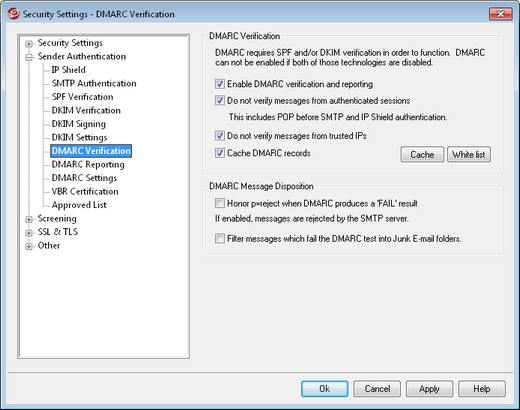The height and width of the screenshot is (410, 520).
Task: Open the White list button
Action: (x=469, y=155)
